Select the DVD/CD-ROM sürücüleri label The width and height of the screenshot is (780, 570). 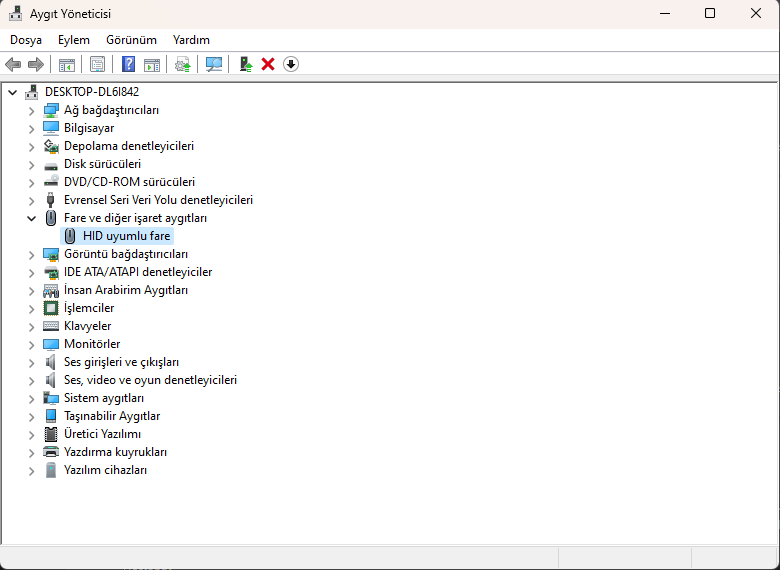[x=129, y=182]
